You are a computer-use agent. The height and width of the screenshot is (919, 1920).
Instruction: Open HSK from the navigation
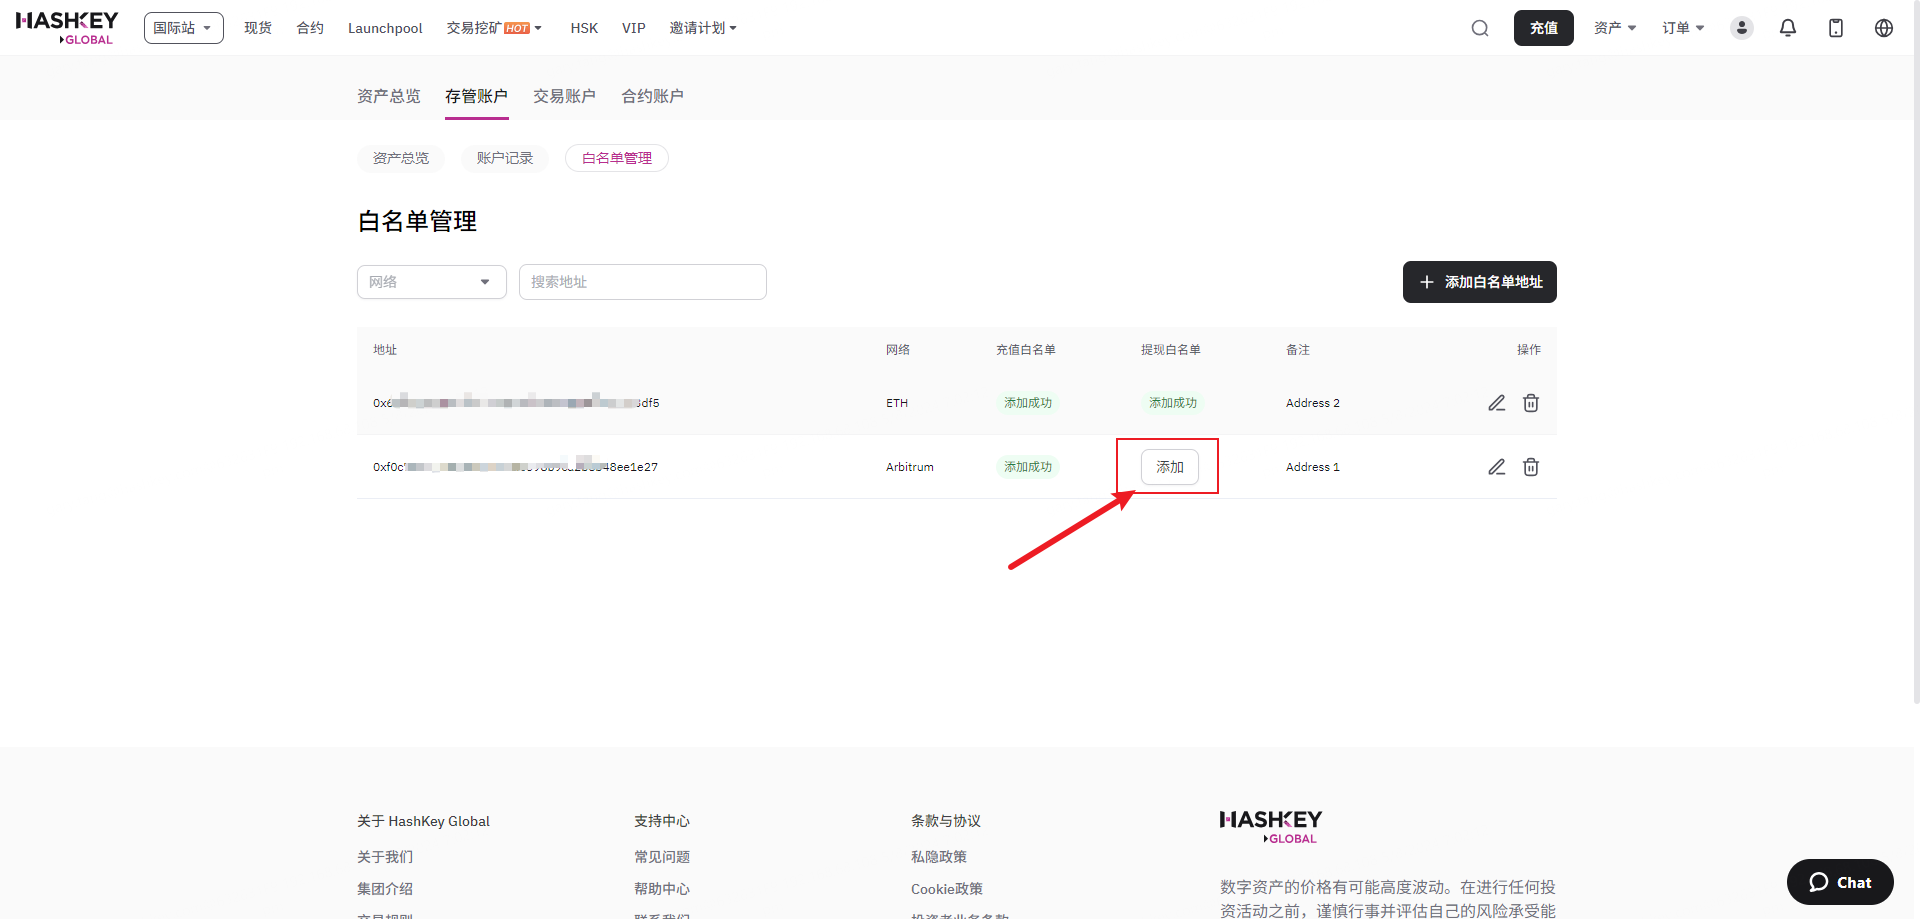584,28
